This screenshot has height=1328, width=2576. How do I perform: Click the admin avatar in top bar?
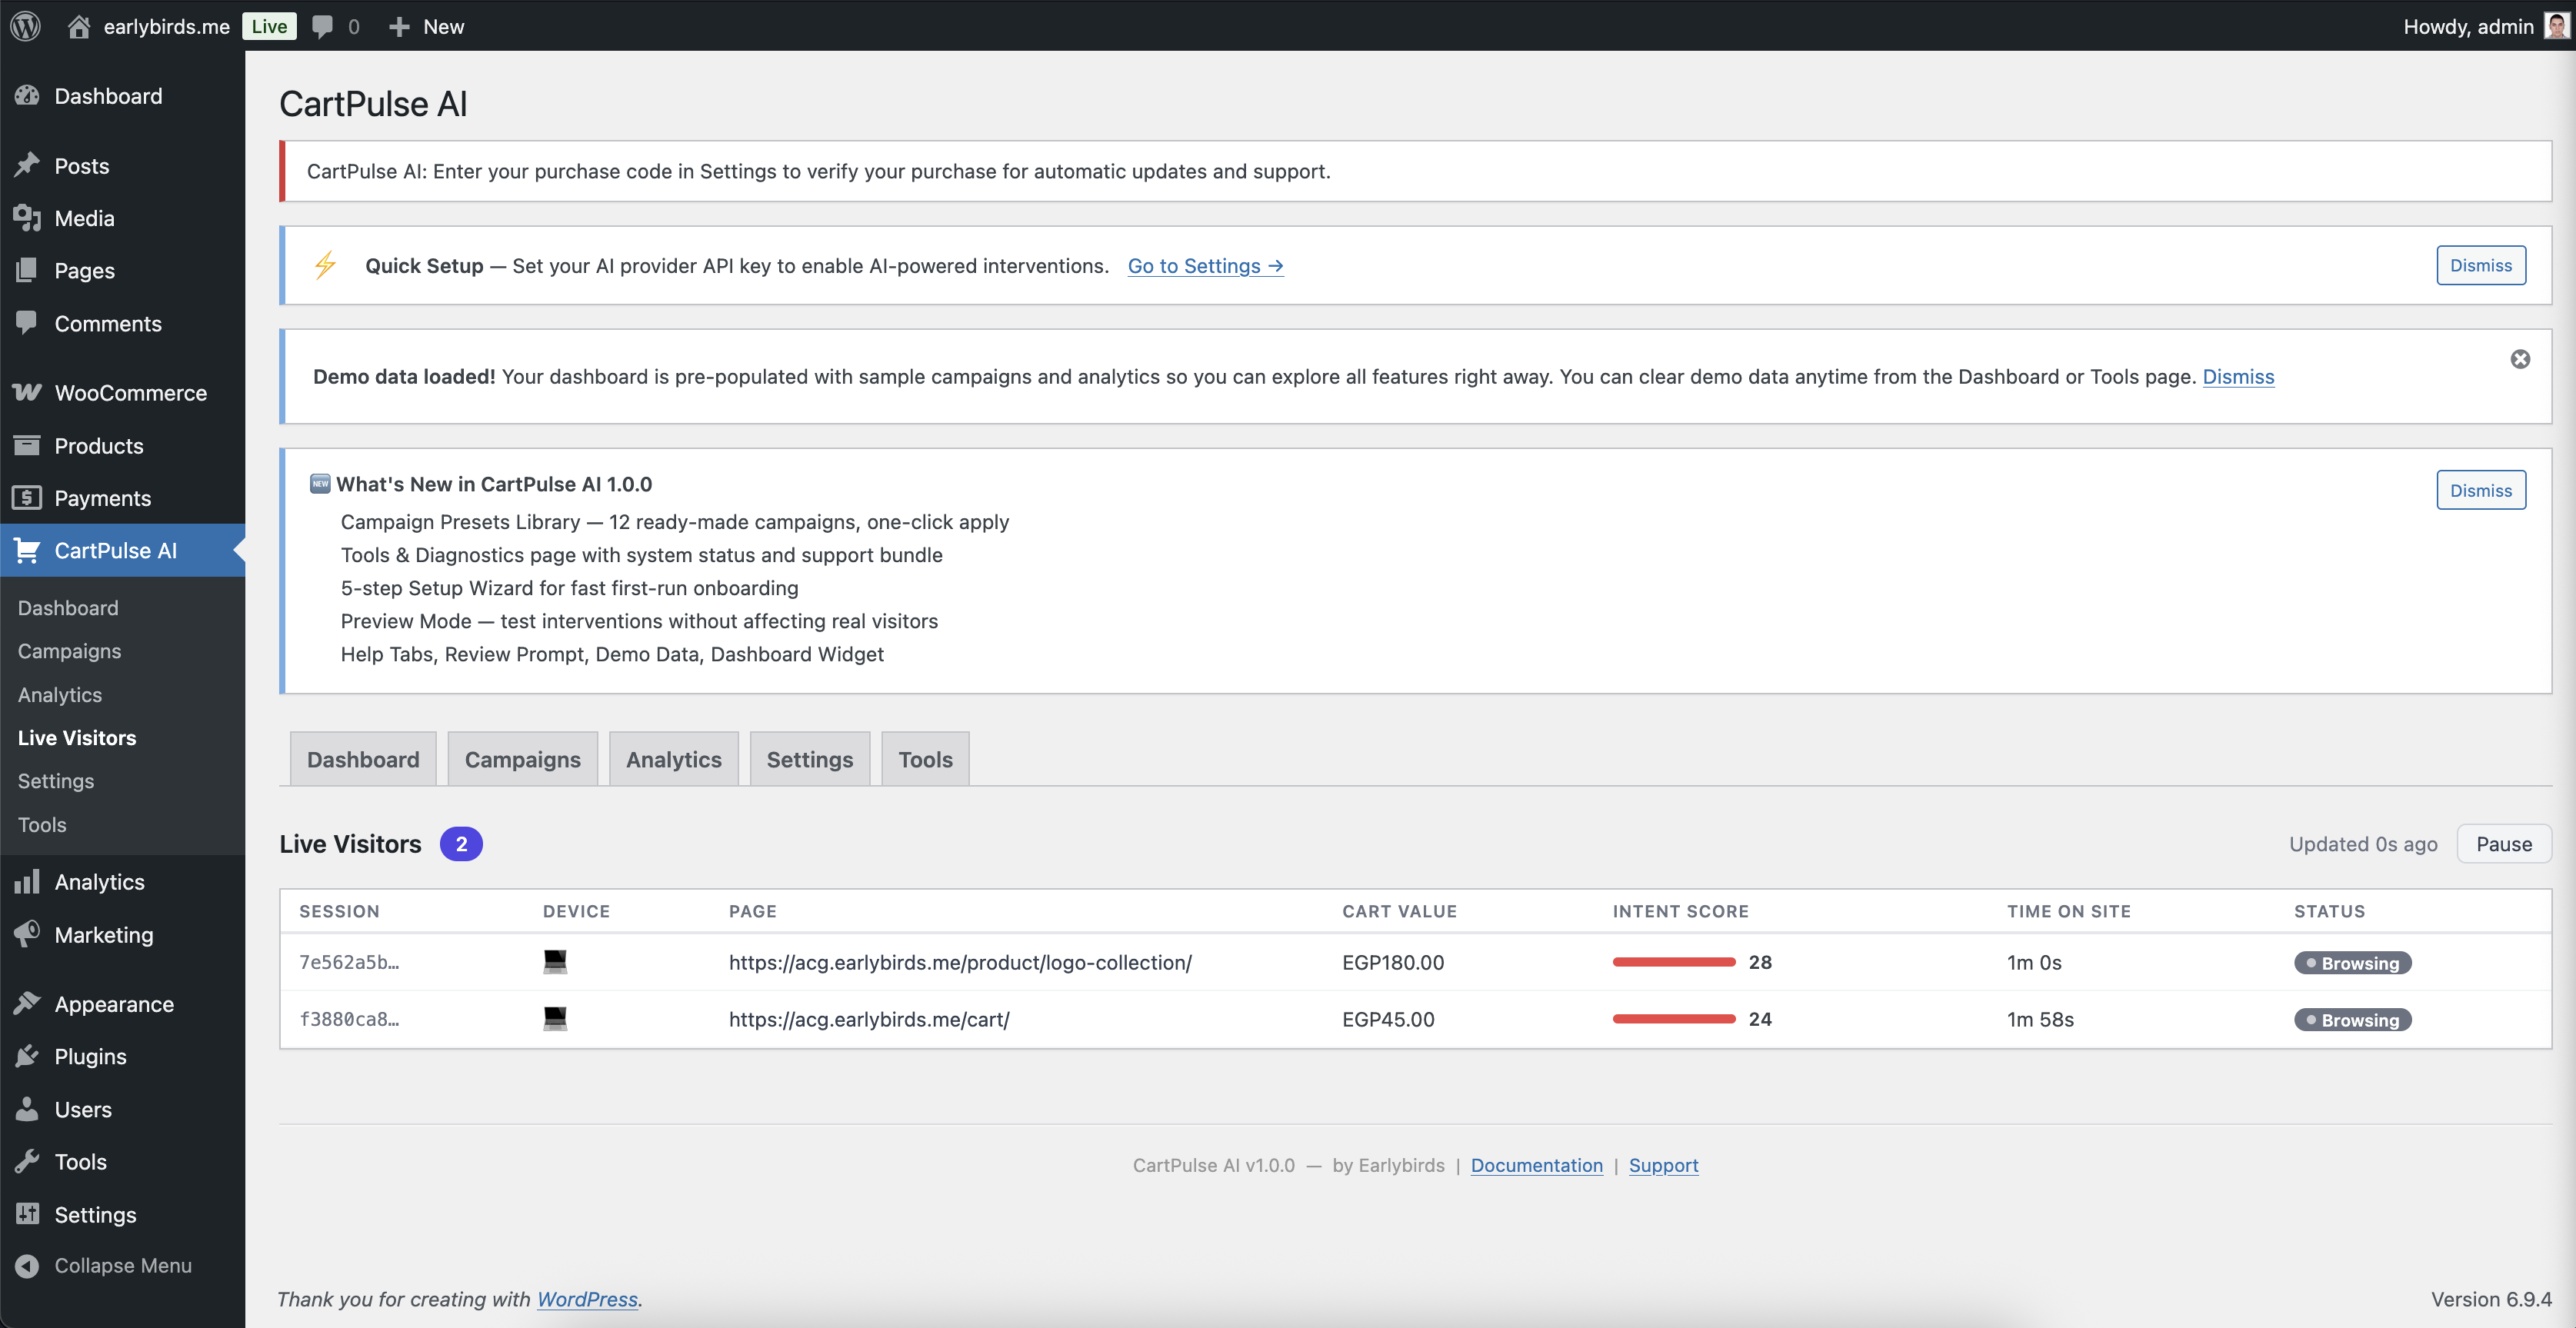coord(2552,26)
